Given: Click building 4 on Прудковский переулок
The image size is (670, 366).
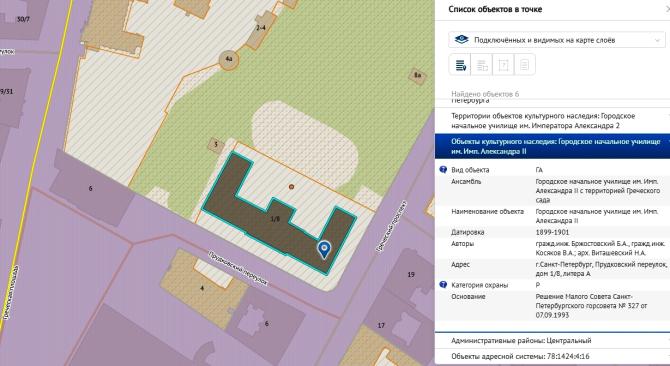Looking at the screenshot, I should [203, 288].
